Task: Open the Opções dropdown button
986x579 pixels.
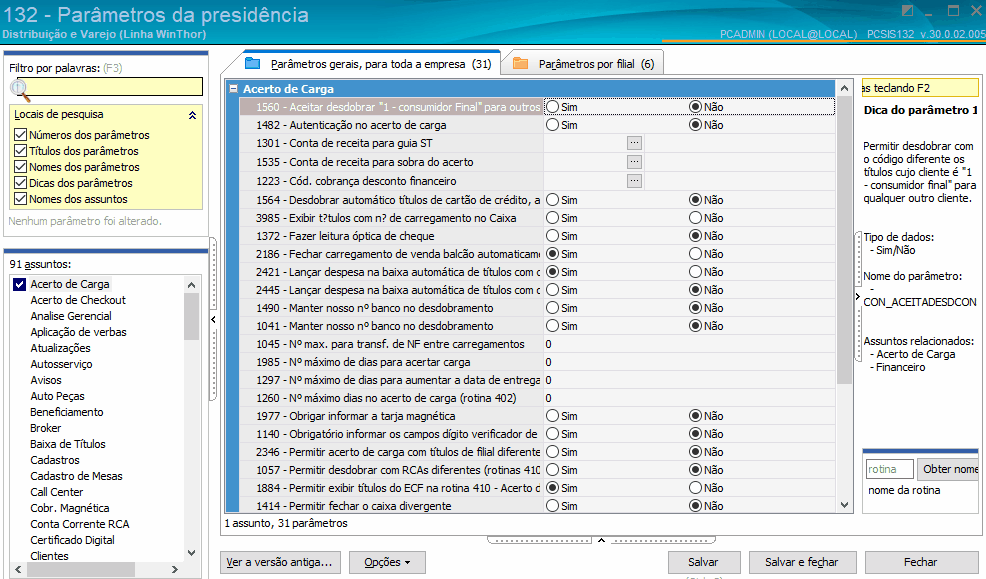Action: click(387, 562)
